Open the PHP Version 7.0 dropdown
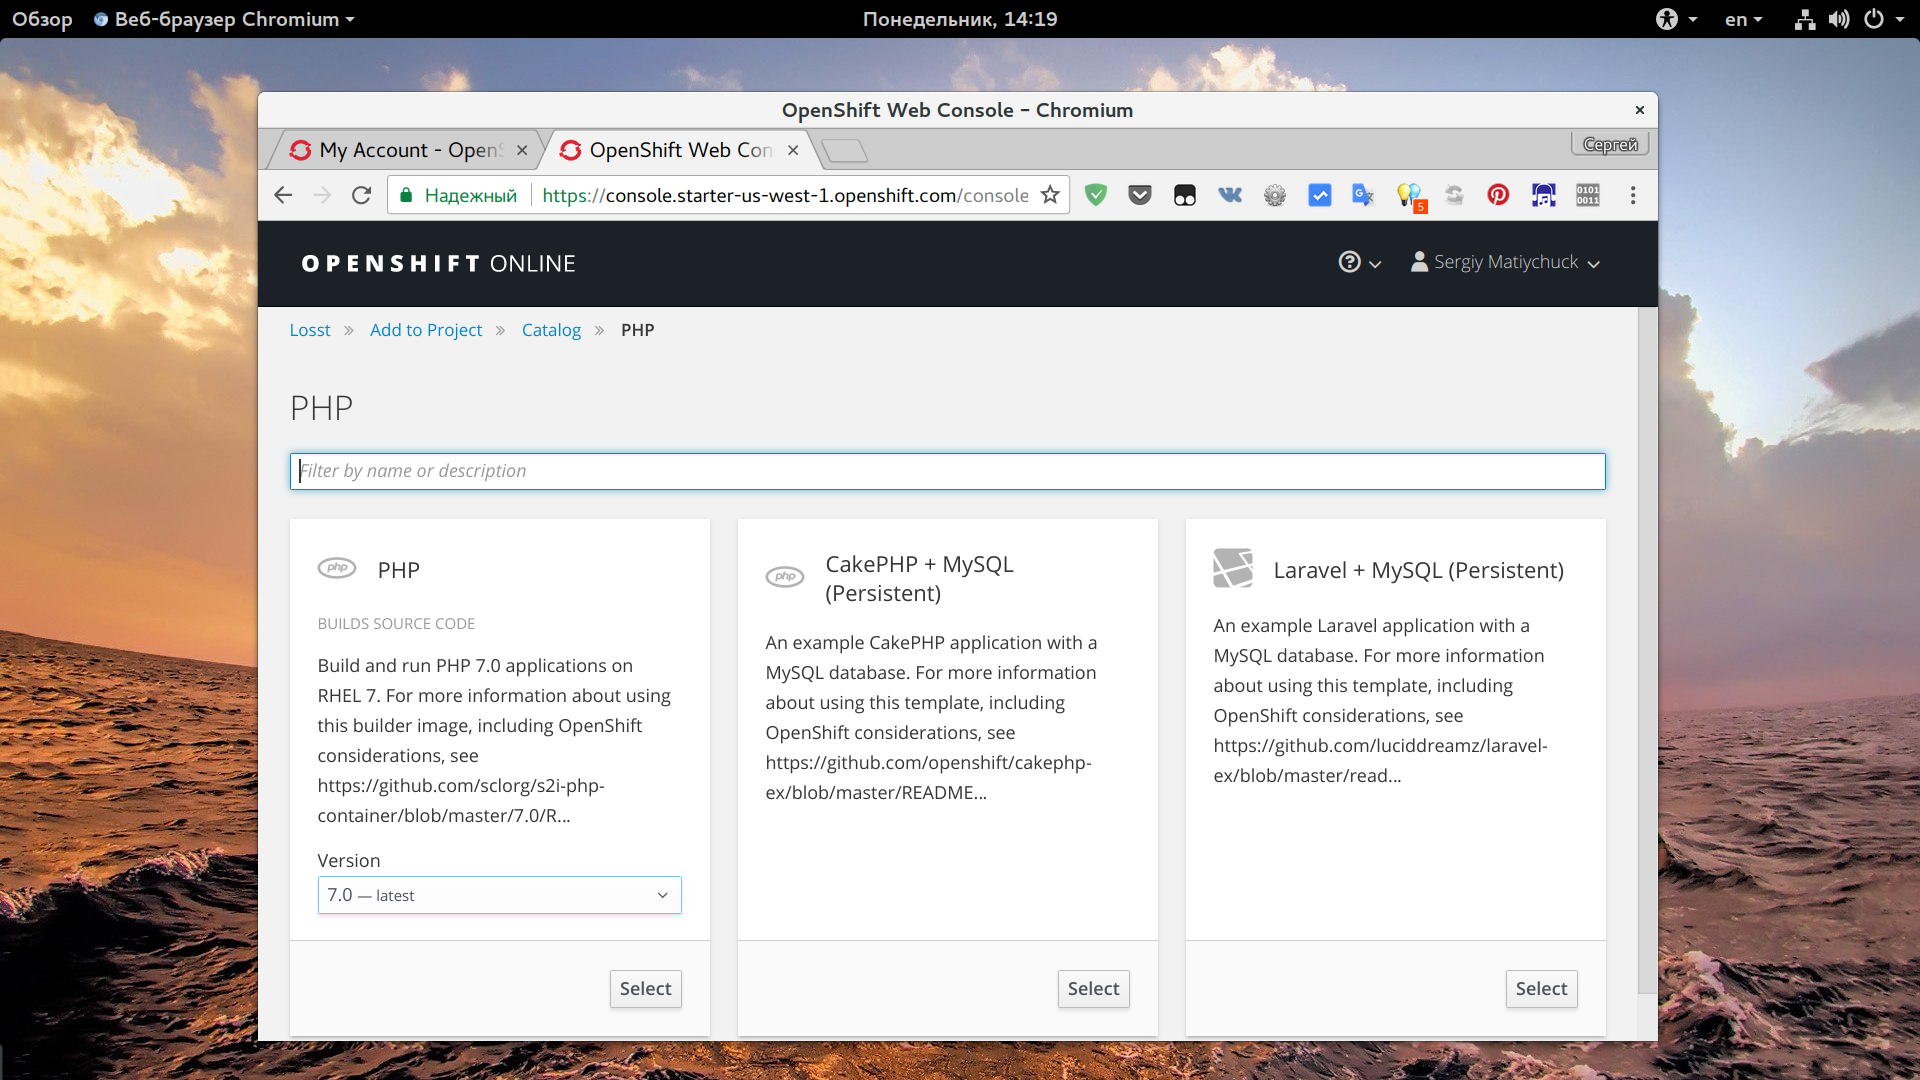 [x=499, y=895]
